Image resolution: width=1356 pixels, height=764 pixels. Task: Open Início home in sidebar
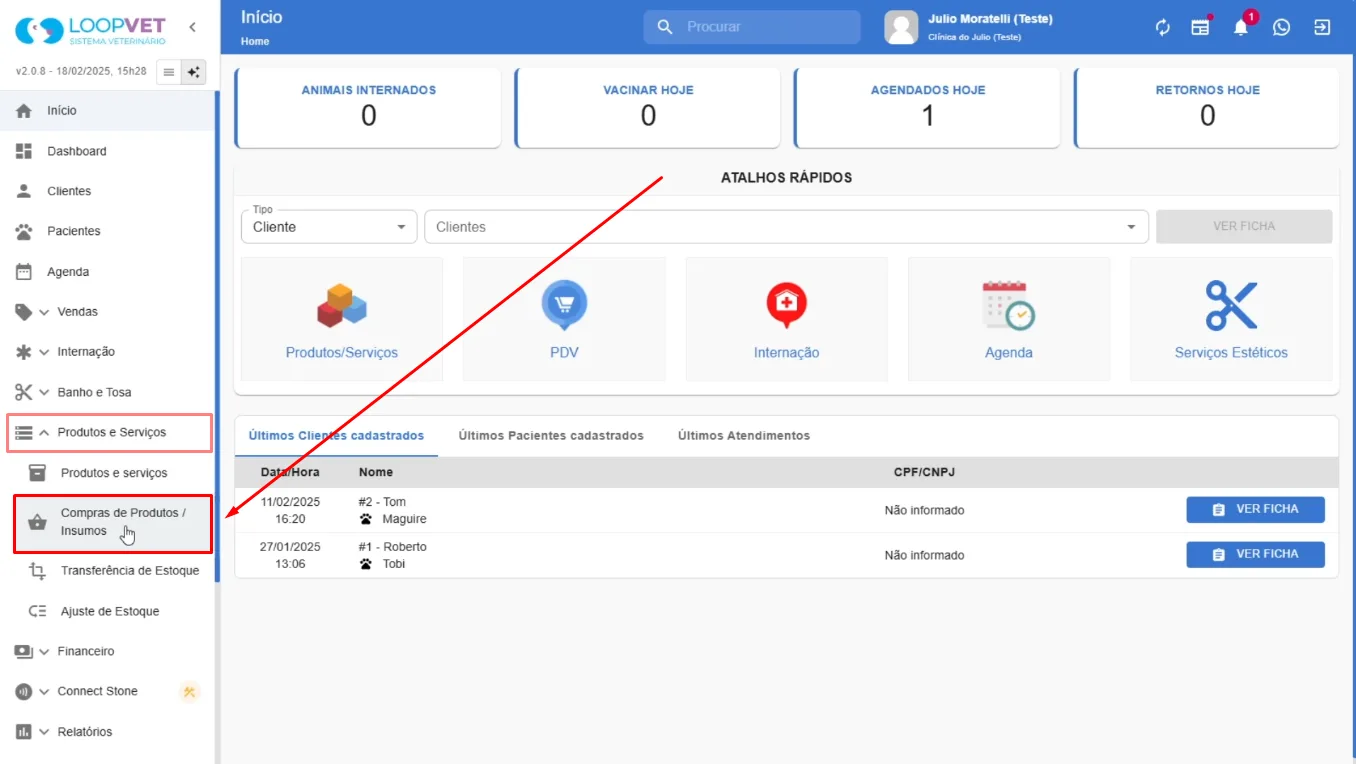click(x=108, y=111)
